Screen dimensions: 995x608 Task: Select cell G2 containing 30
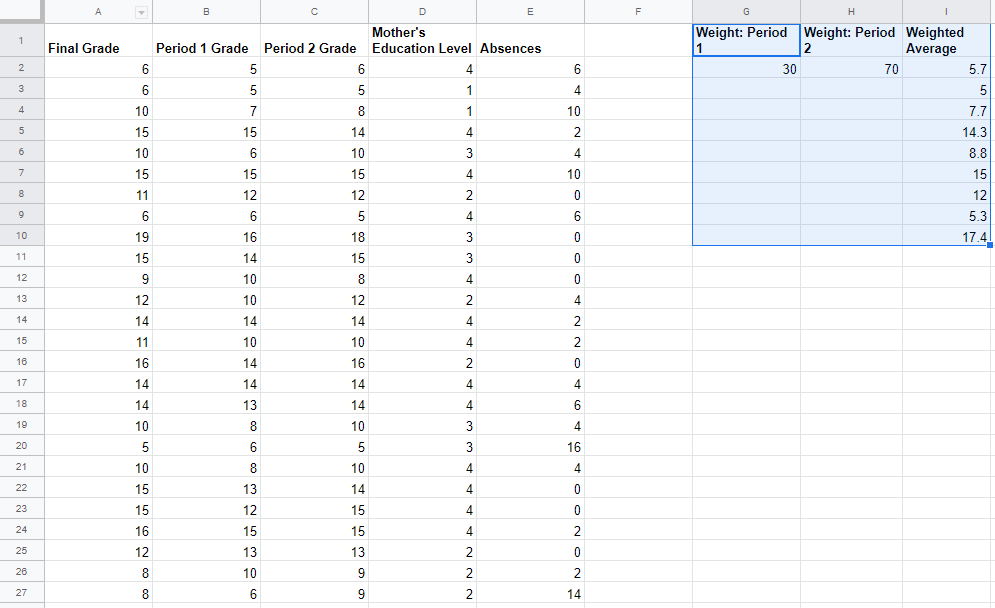point(746,68)
